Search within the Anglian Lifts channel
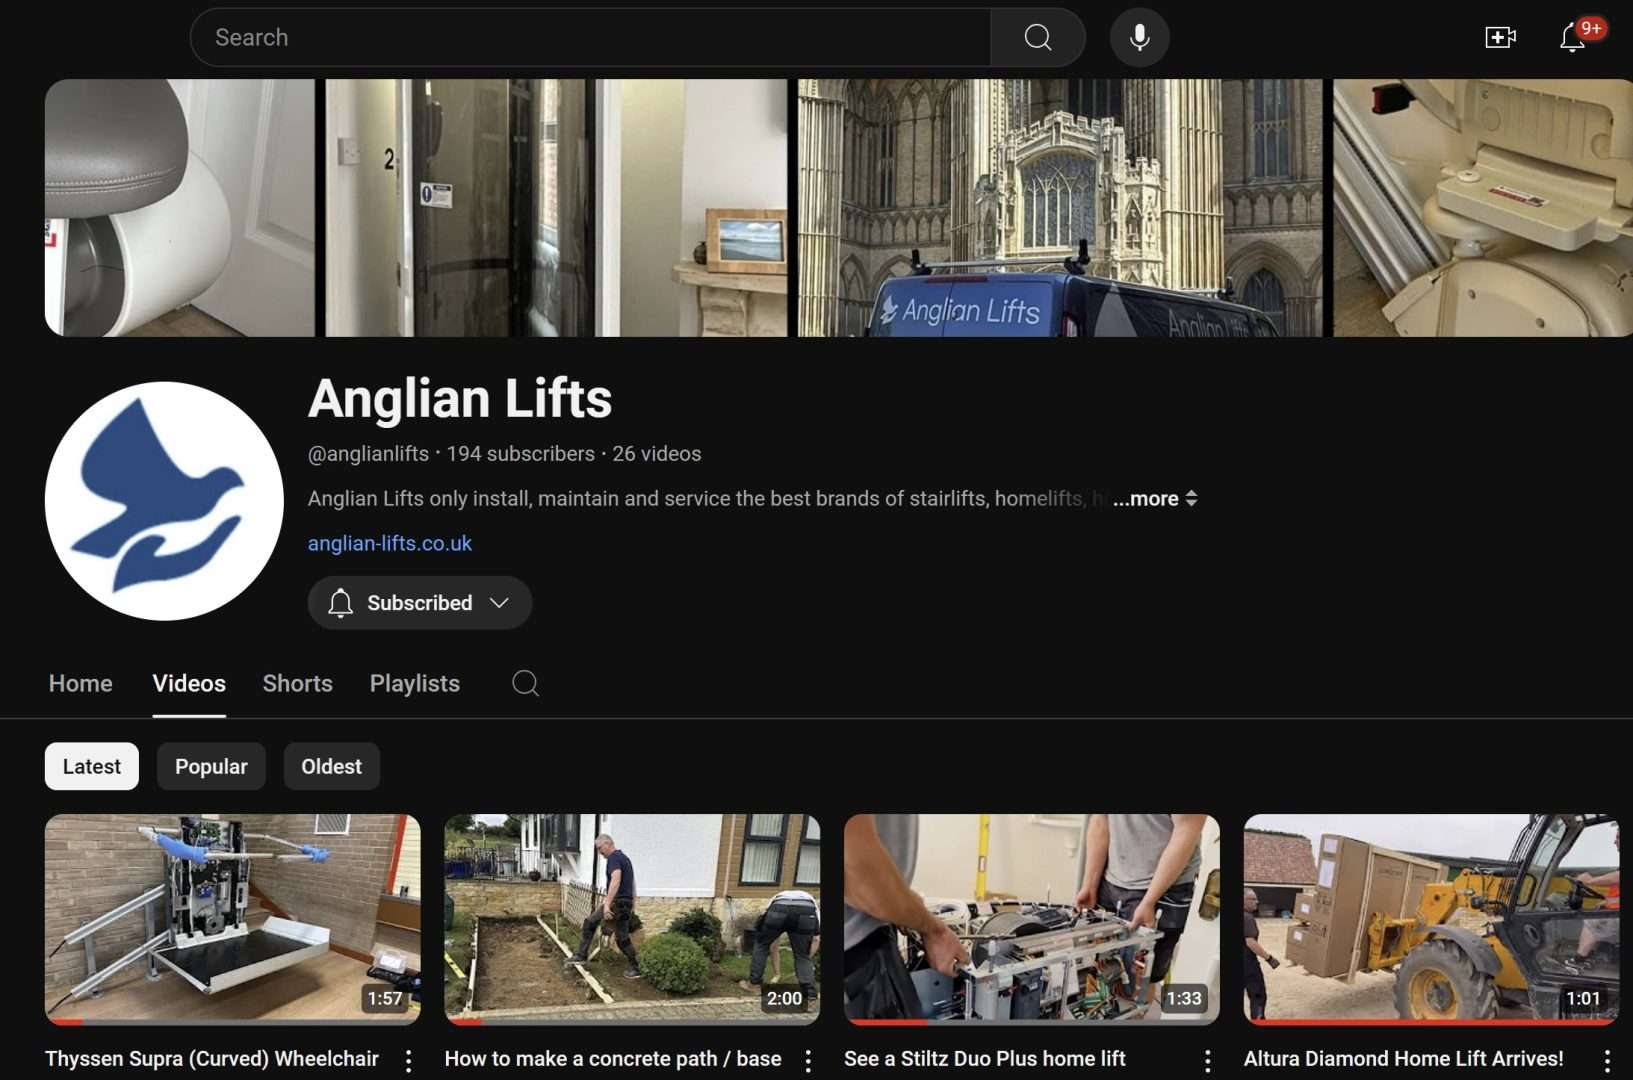Viewport: 1633px width, 1080px height. pyautogui.click(x=525, y=683)
